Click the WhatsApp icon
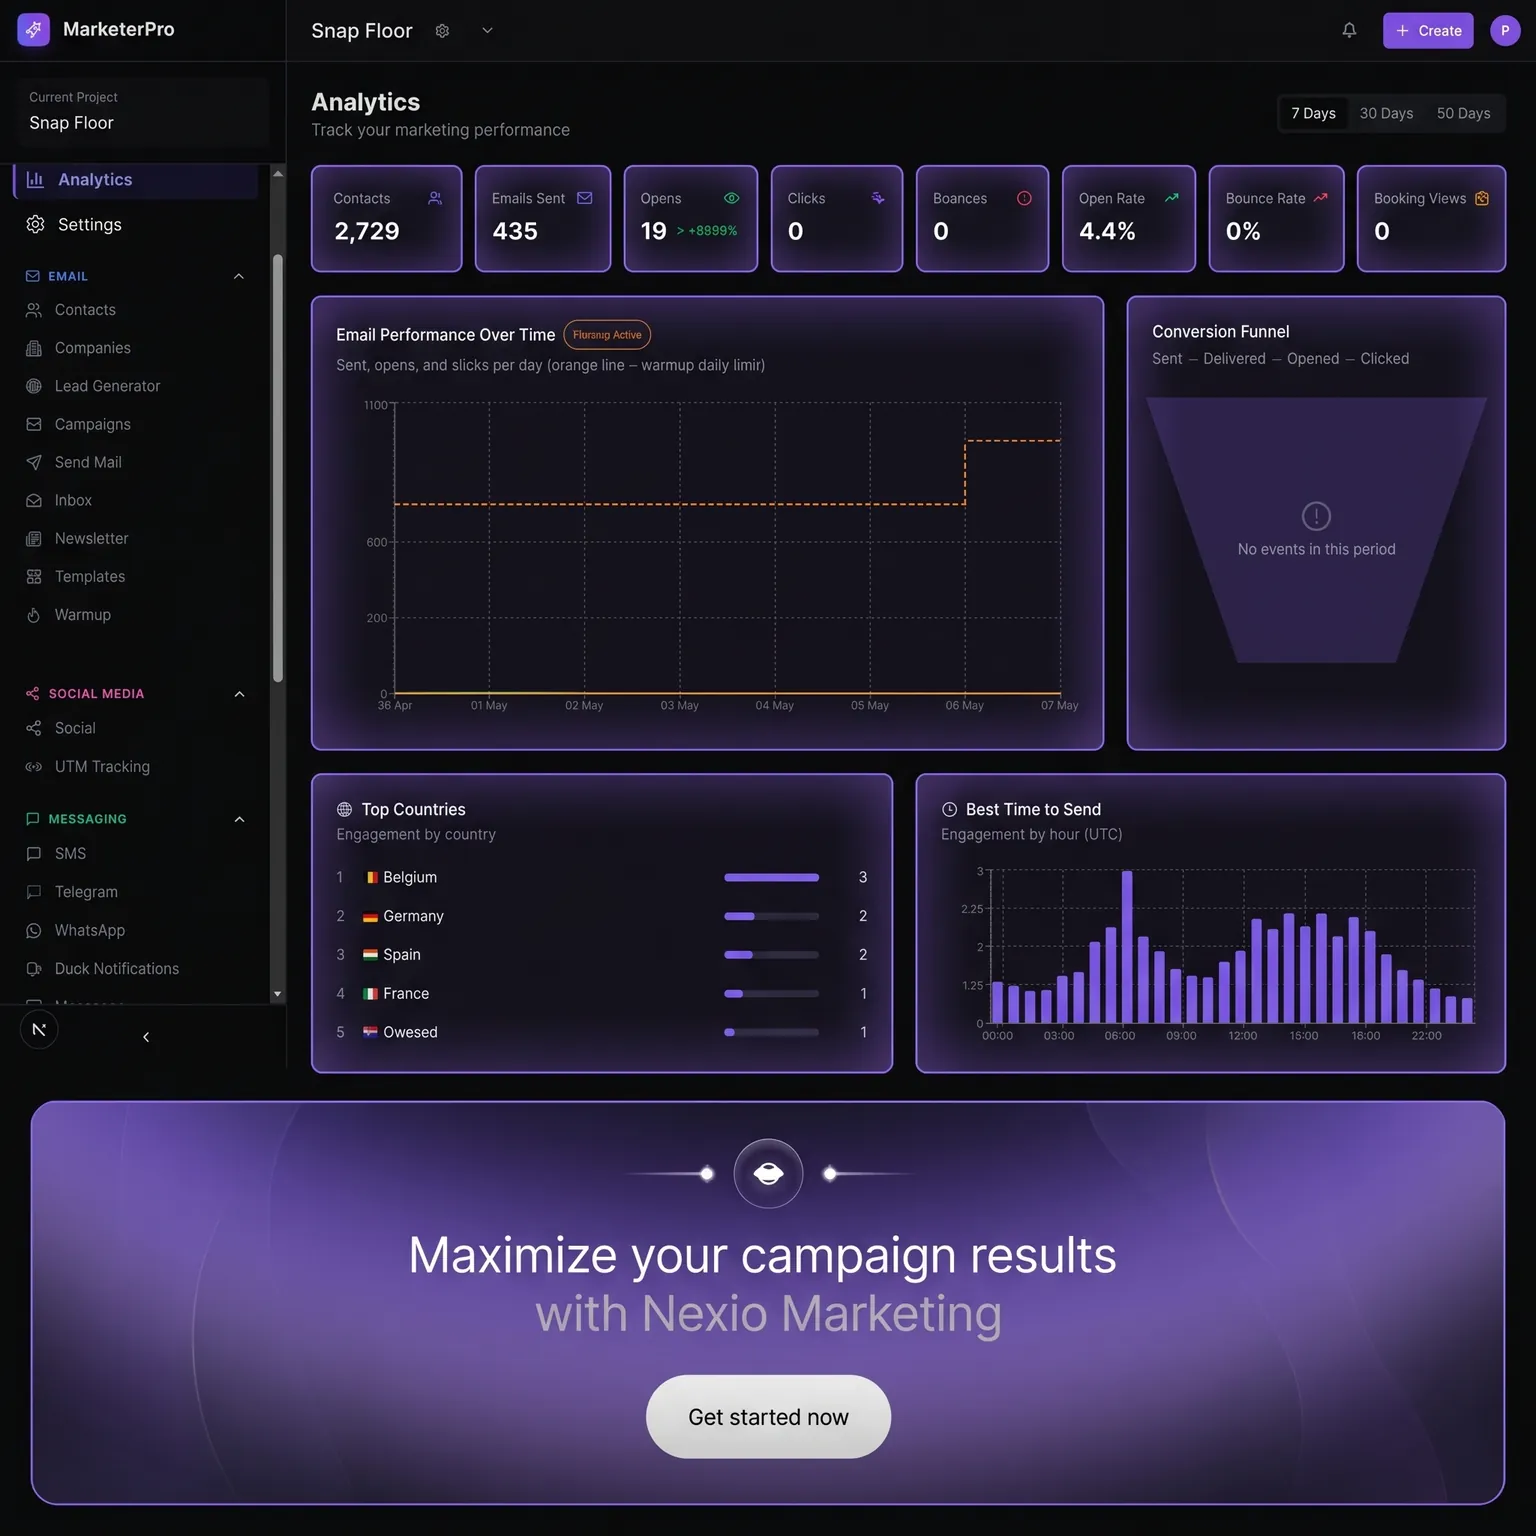Image resolution: width=1536 pixels, height=1536 pixels. [34, 930]
